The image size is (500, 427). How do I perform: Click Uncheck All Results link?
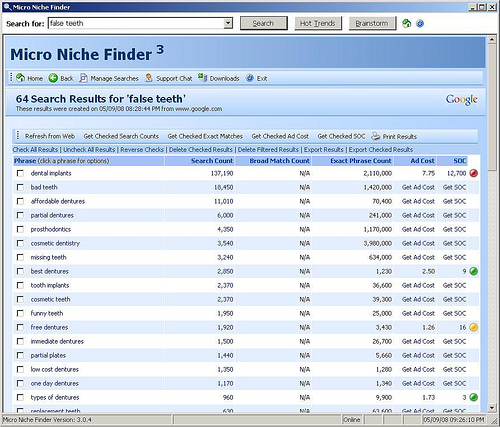pyautogui.click(x=89, y=149)
